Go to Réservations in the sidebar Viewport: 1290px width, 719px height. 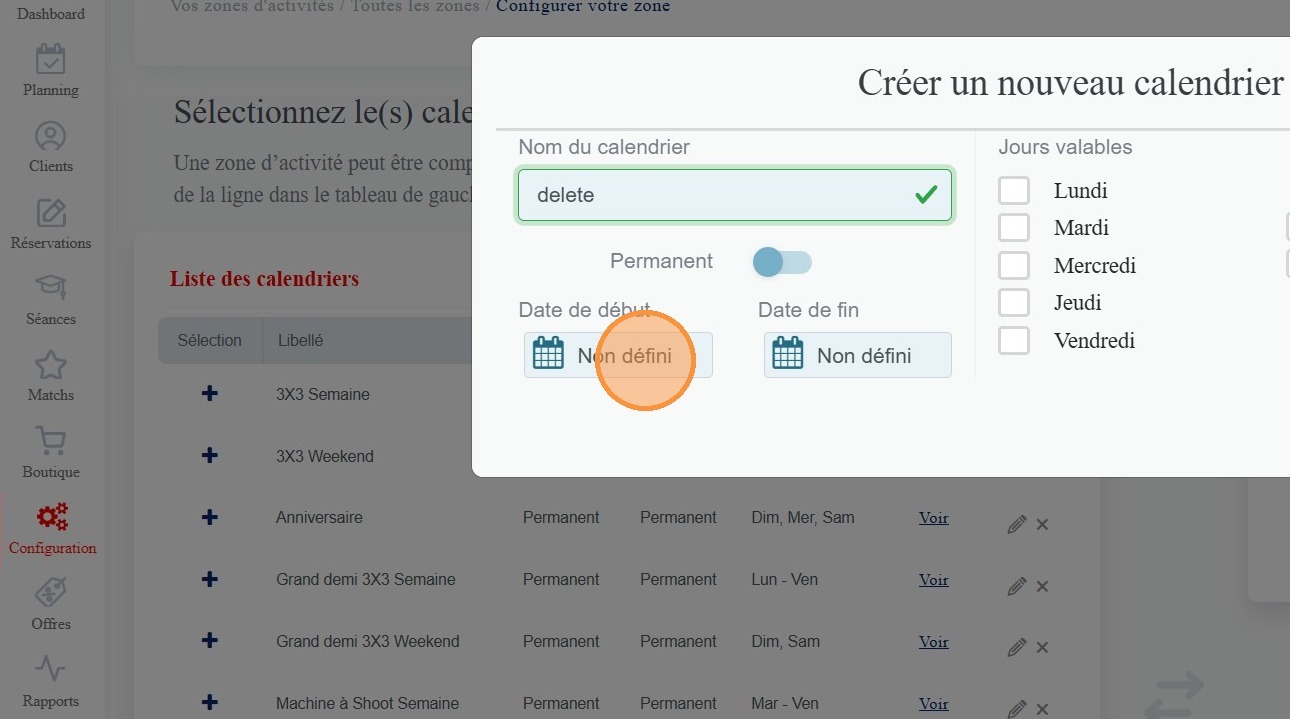pyautogui.click(x=51, y=213)
